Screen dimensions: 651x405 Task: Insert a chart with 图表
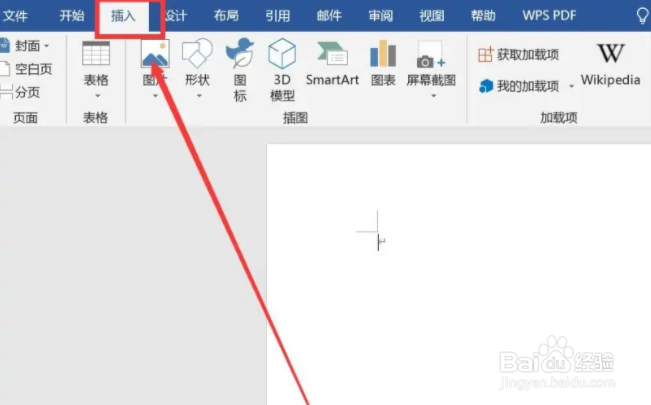click(x=383, y=62)
